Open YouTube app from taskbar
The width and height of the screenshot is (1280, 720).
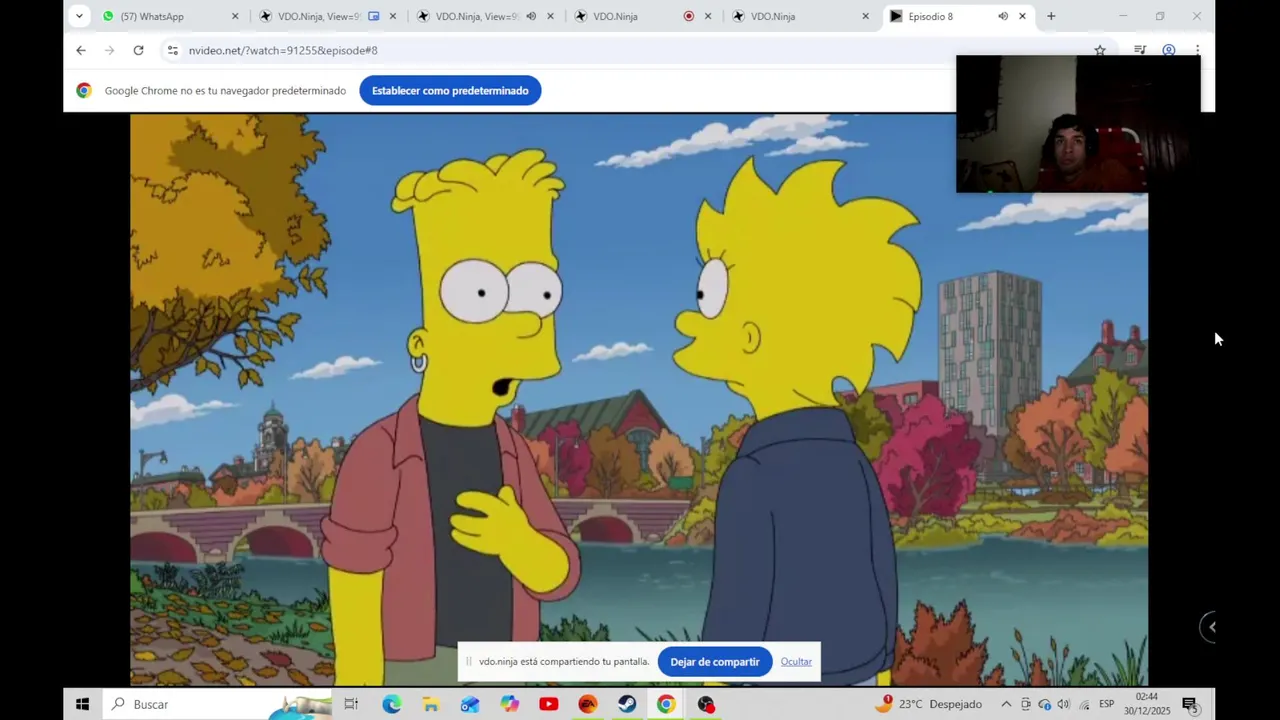point(548,704)
